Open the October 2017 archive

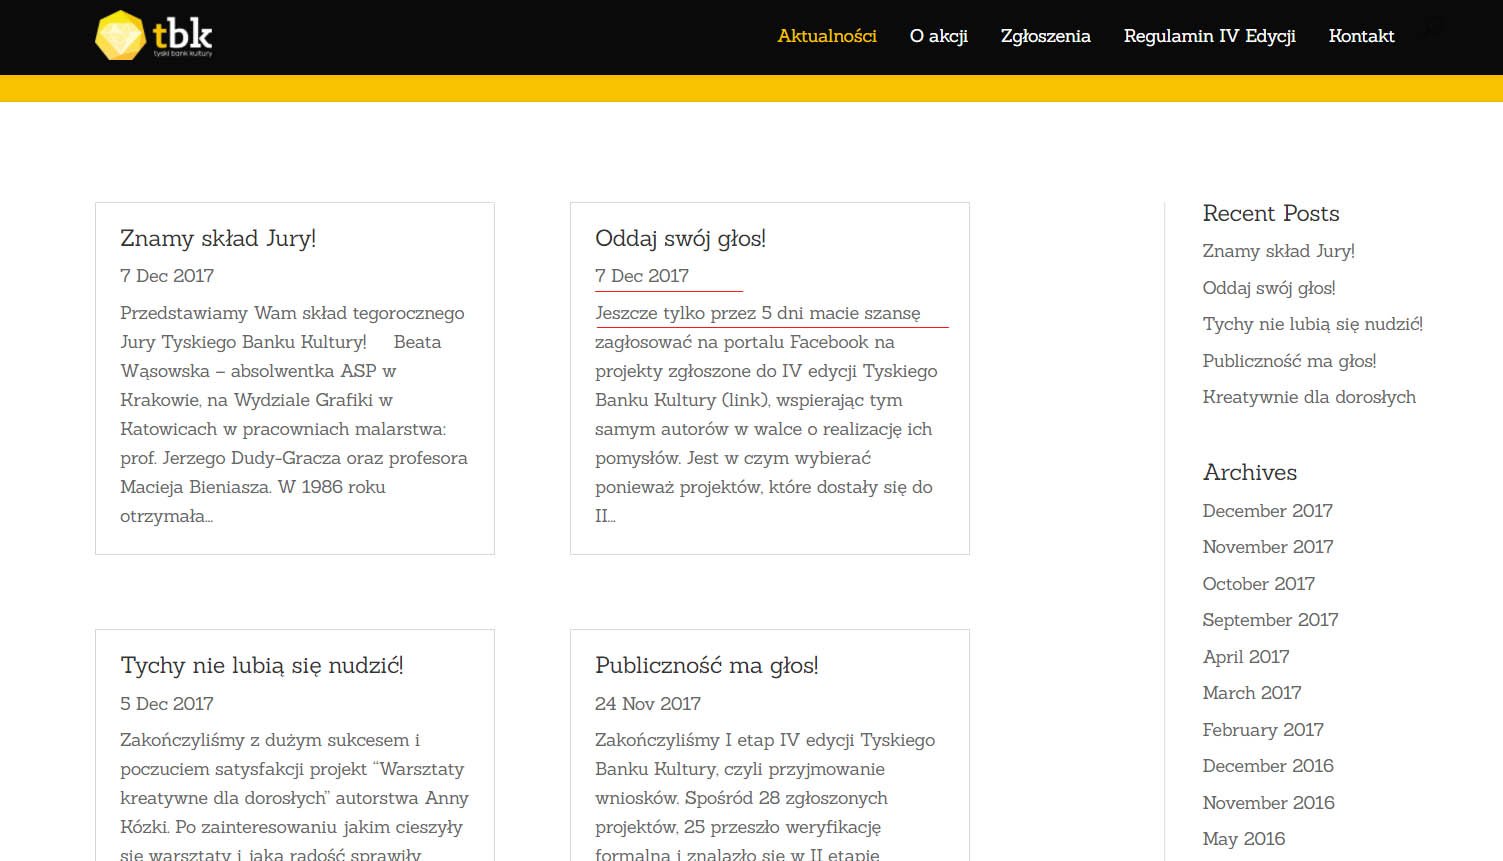coord(1258,584)
